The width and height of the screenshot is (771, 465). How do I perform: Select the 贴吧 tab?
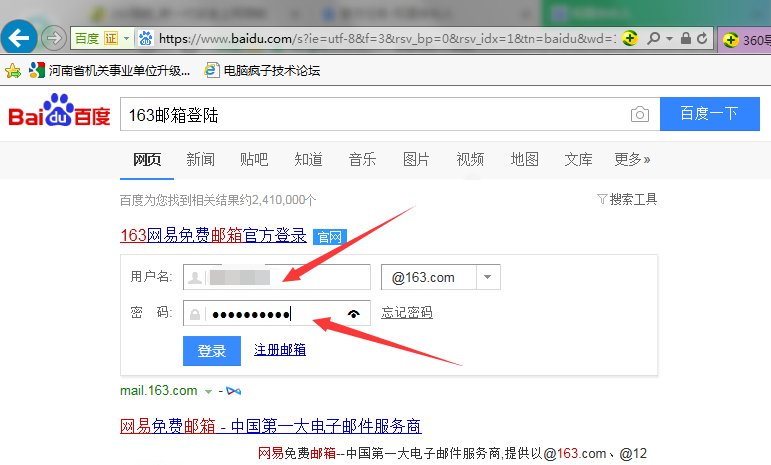click(x=254, y=159)
